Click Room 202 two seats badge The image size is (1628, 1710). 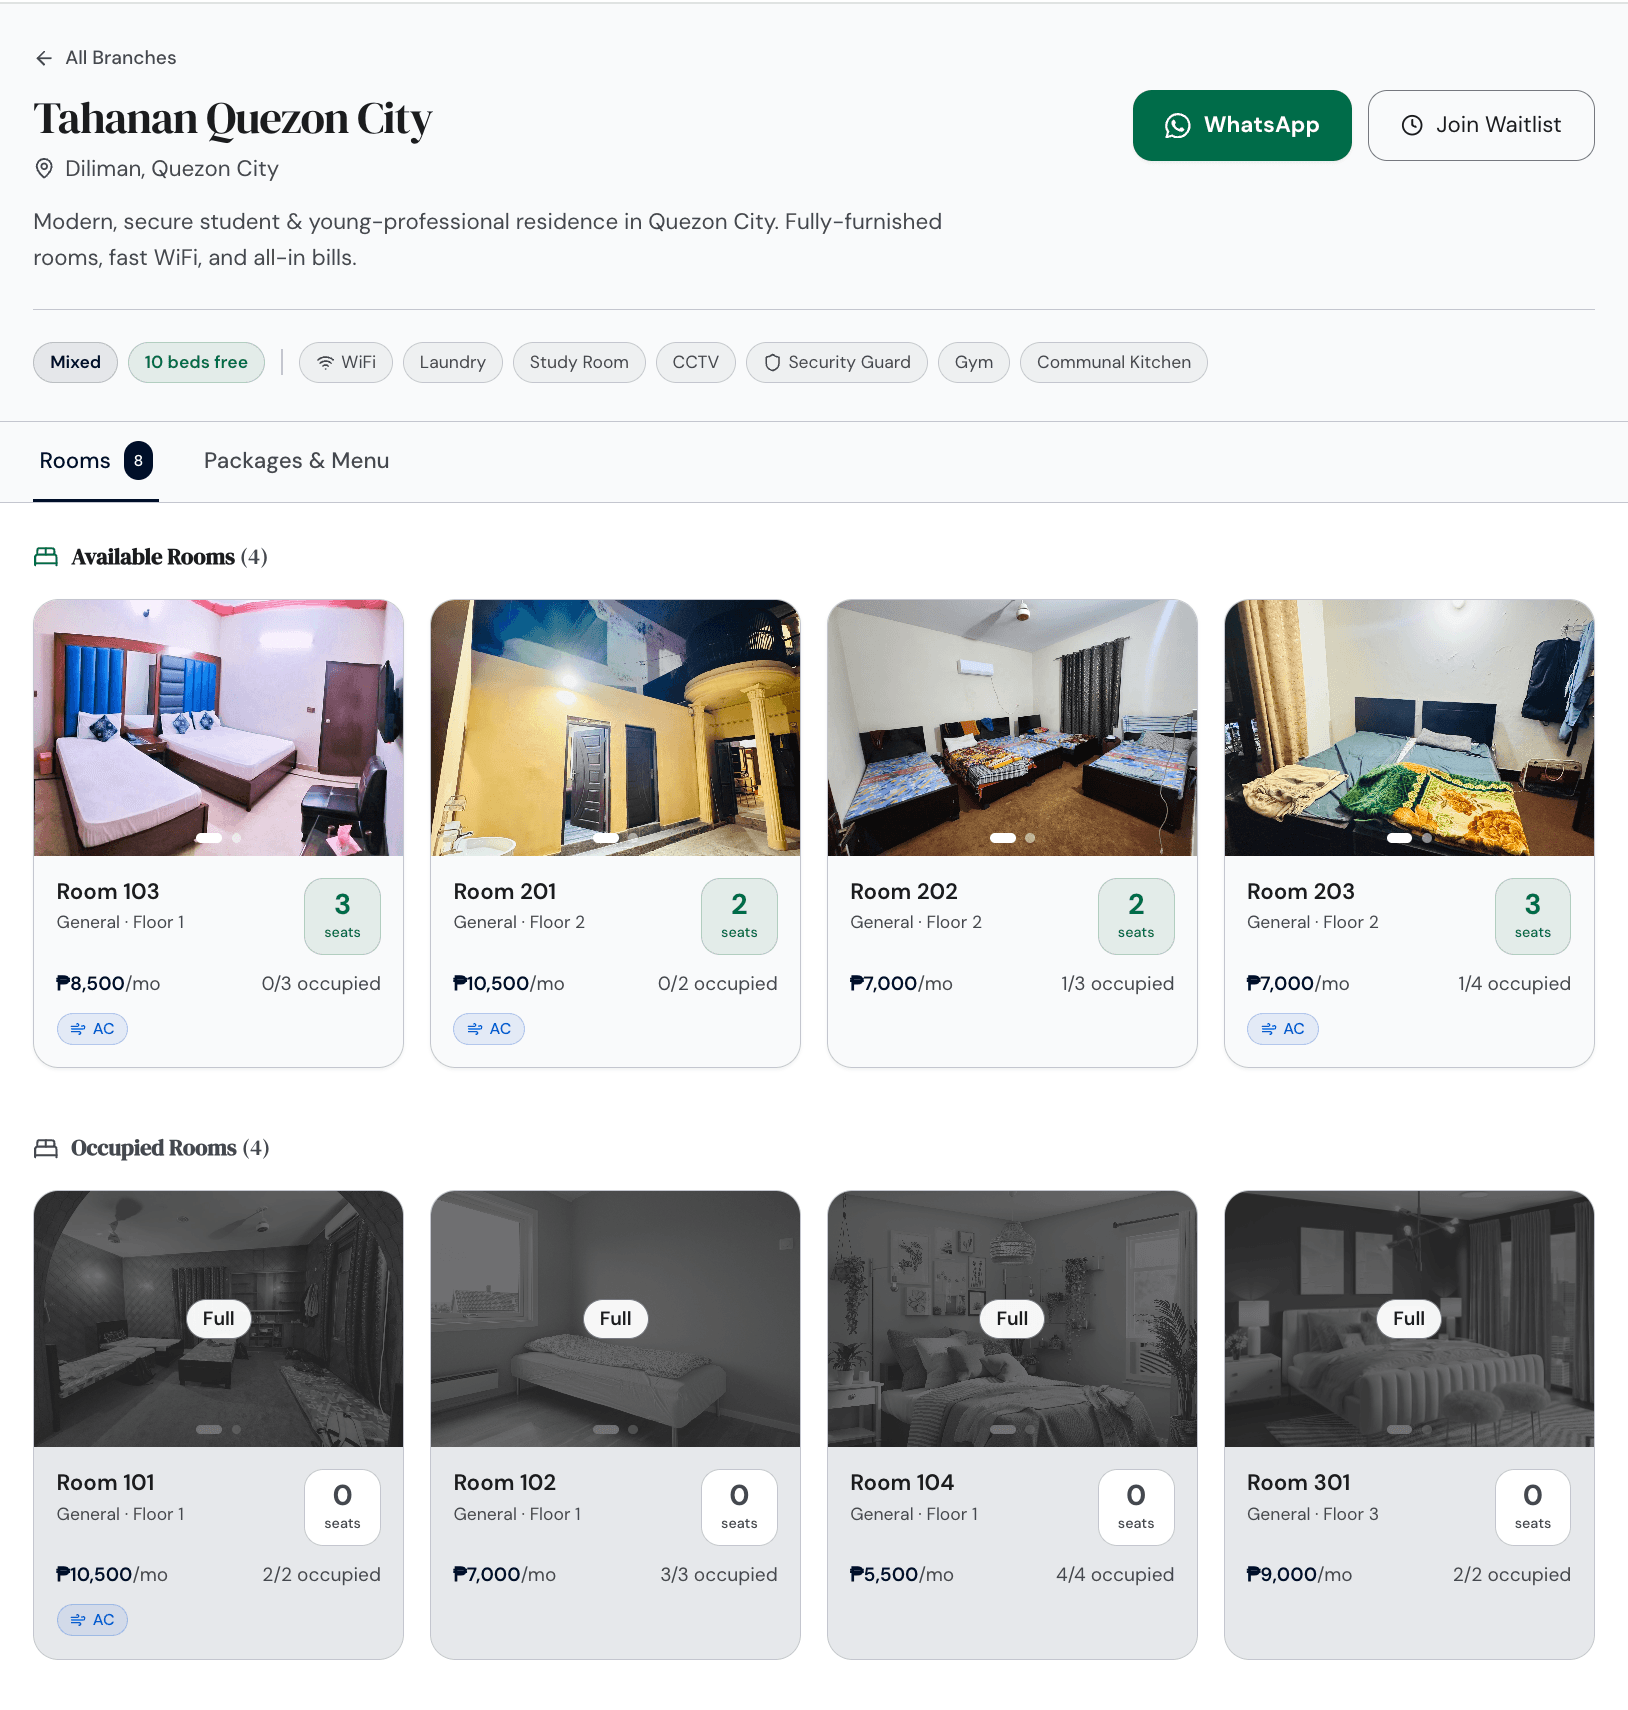(x=1136, y=916)
